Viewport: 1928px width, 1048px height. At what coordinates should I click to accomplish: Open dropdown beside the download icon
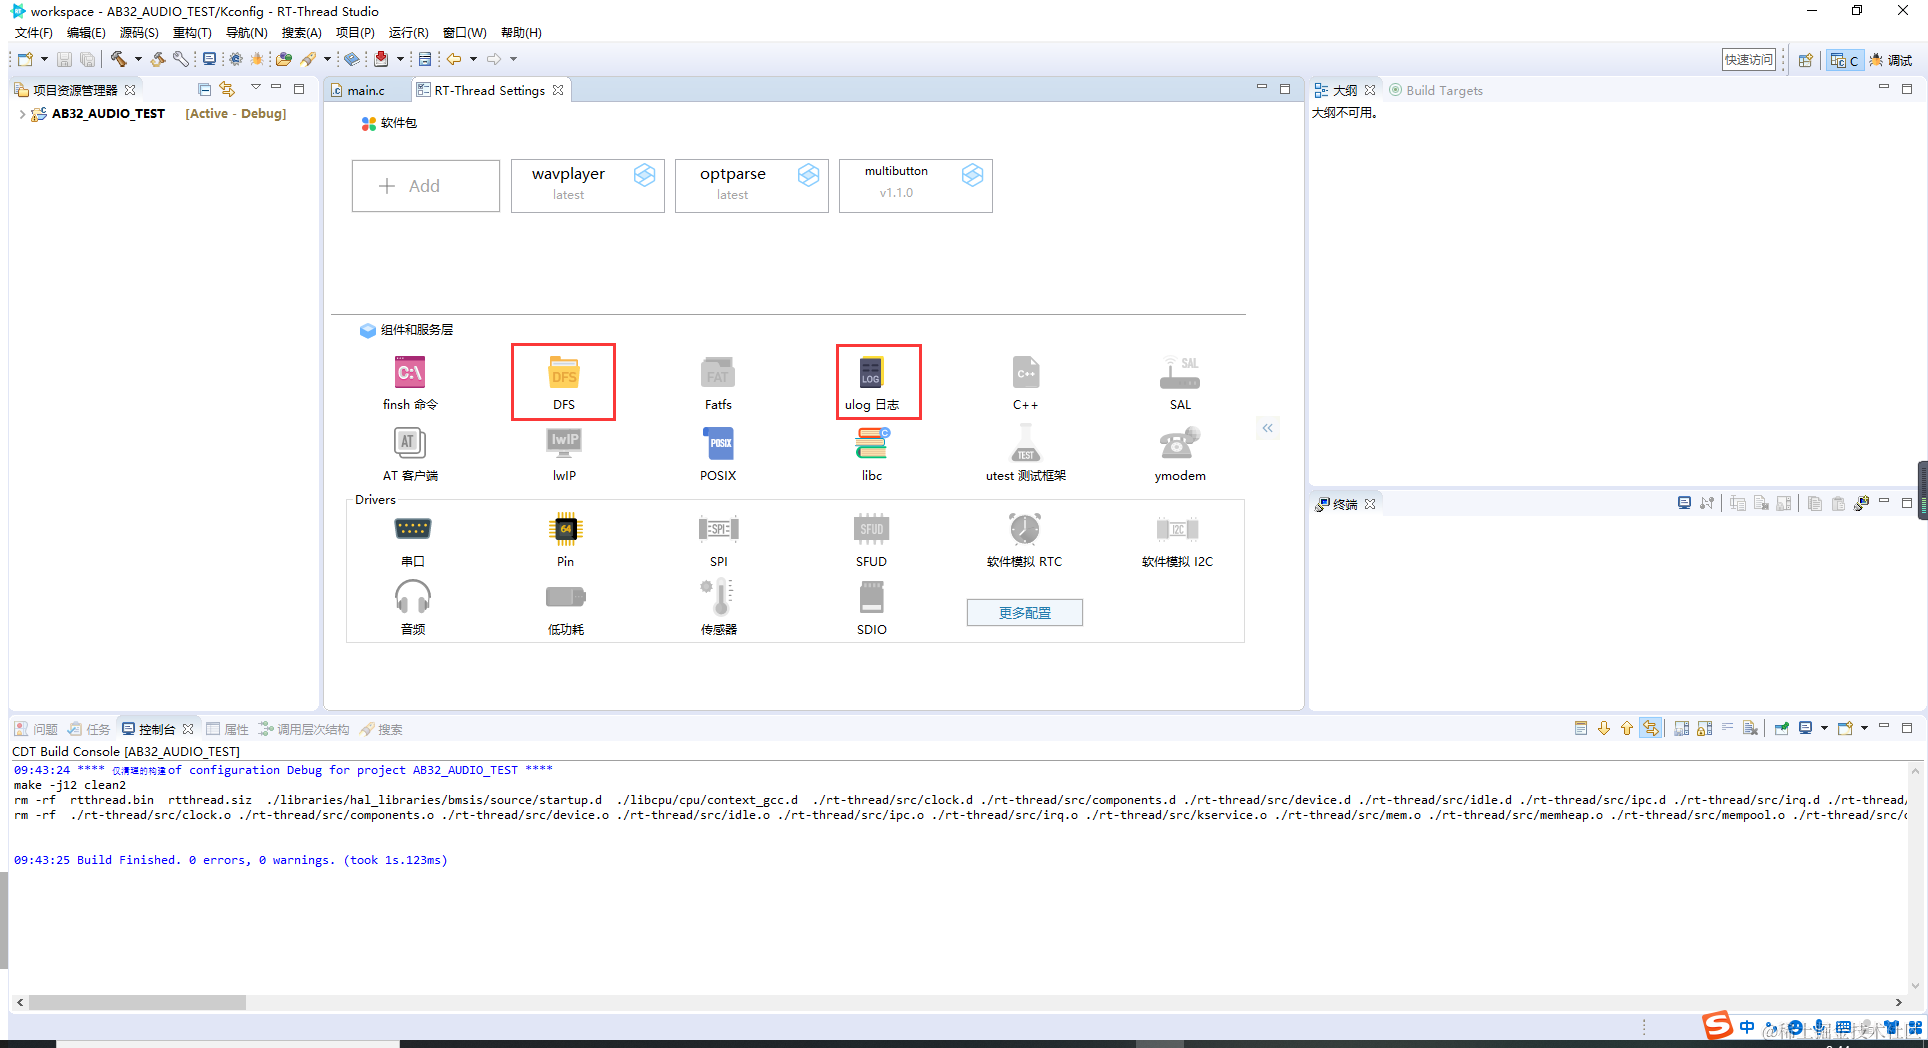(x=400, y=59)
